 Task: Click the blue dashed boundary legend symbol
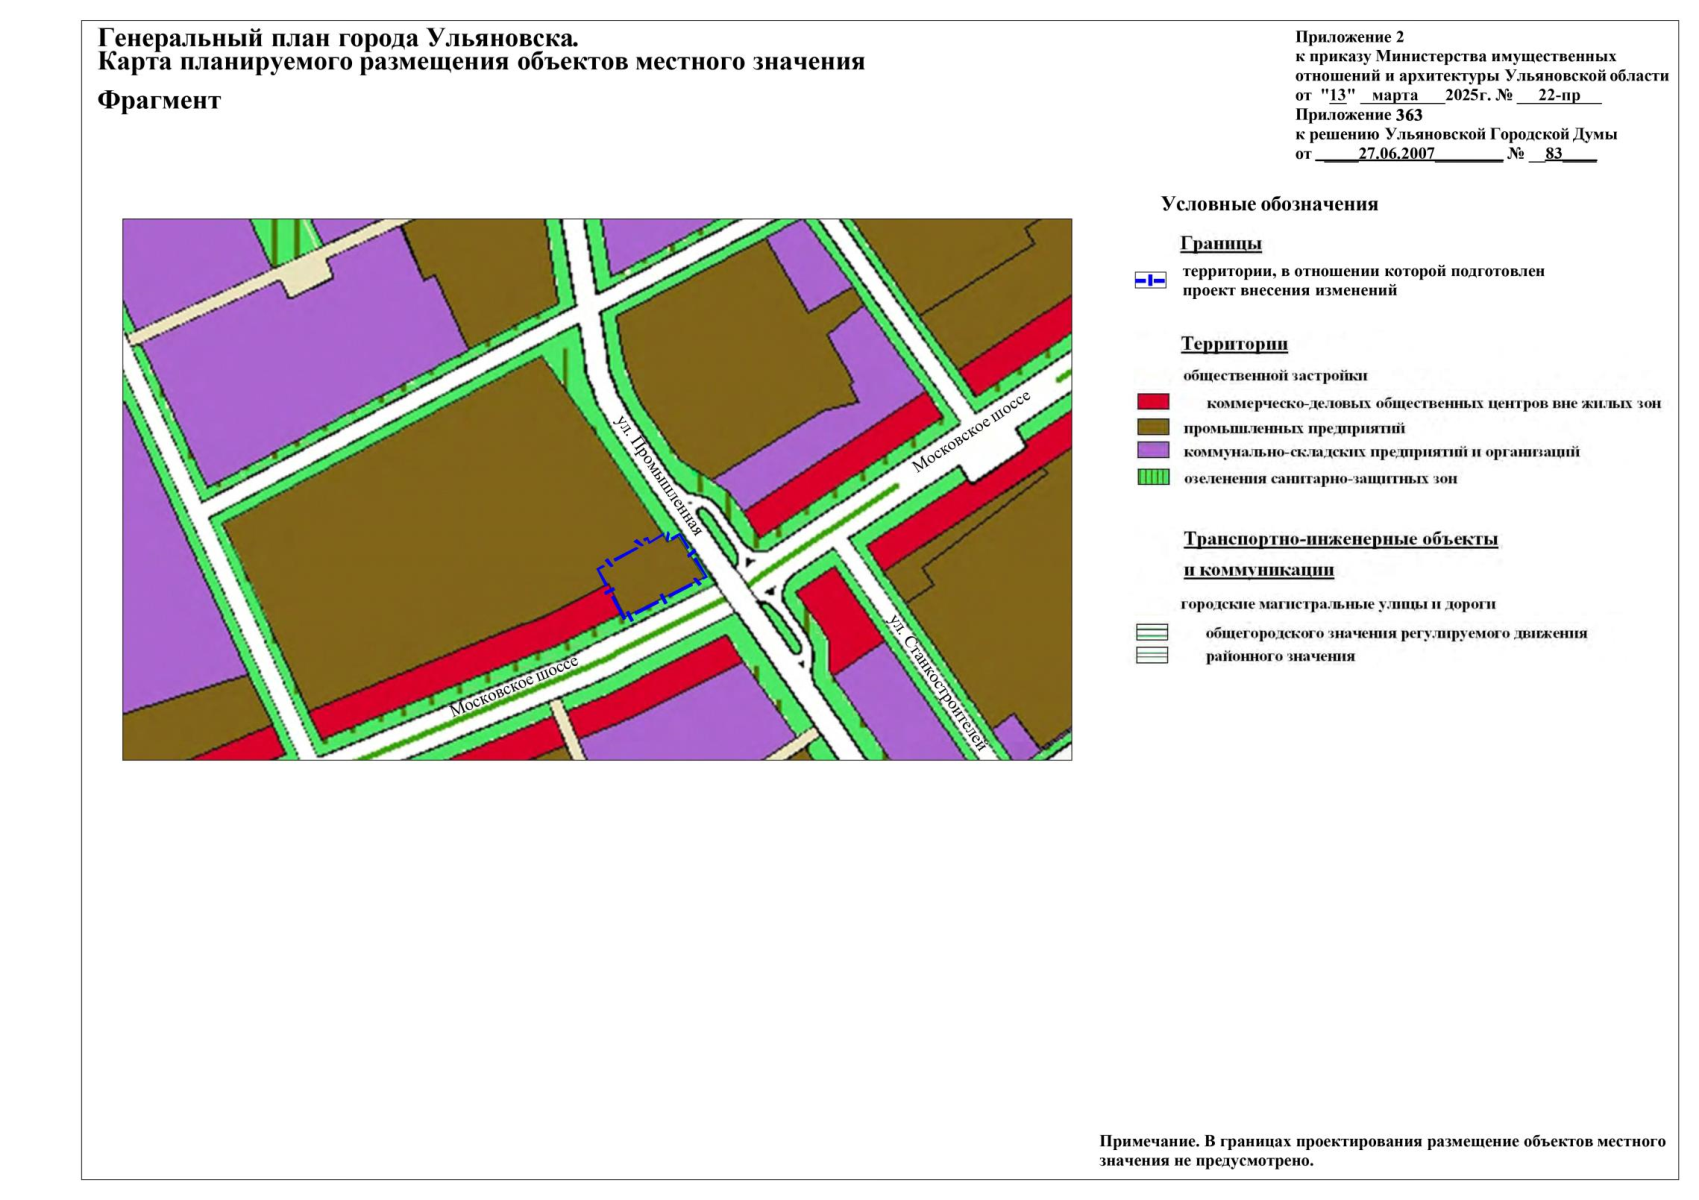(x=1150, y=281)
